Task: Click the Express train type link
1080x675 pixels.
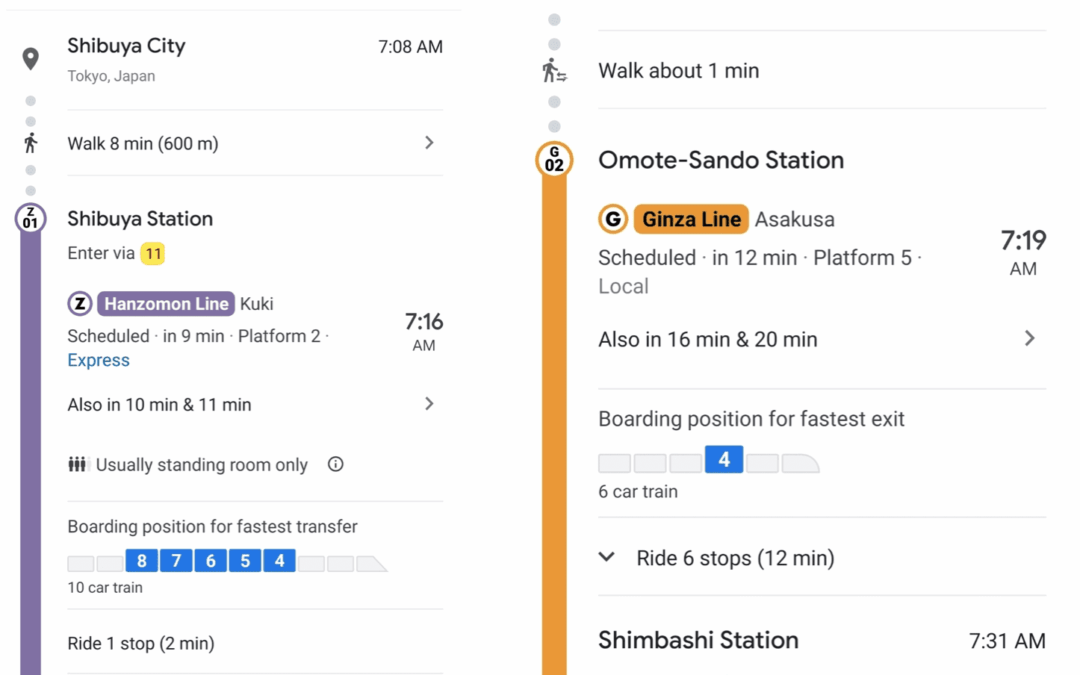Action: click(98, 360)
